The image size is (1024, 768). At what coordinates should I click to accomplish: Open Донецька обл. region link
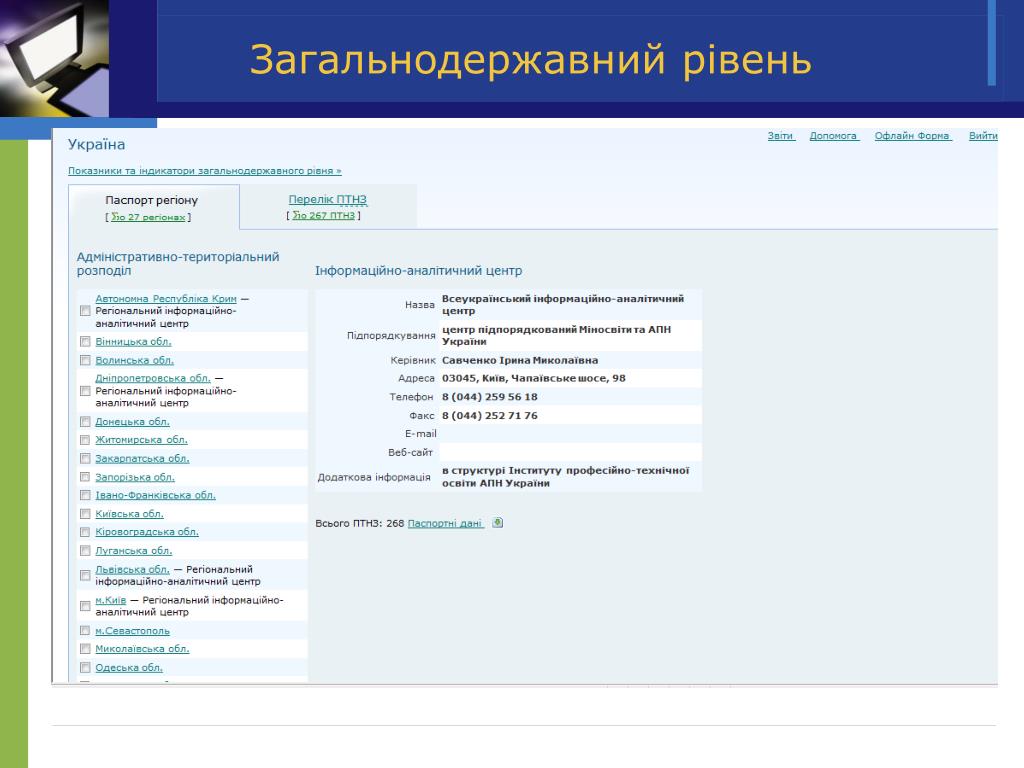click(x=133, y=421)
